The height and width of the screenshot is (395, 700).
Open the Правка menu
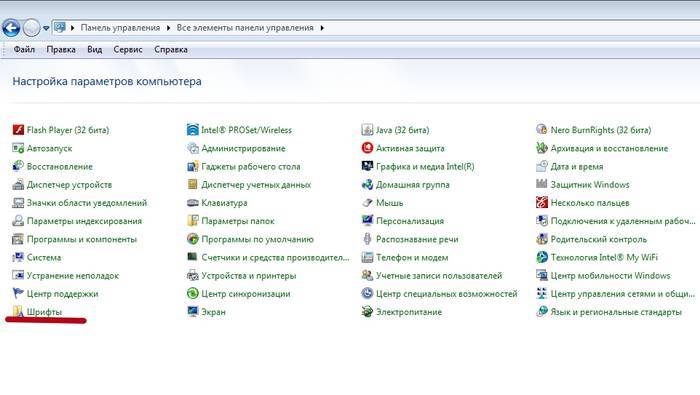pyautogui.click(x=61, y=50)
